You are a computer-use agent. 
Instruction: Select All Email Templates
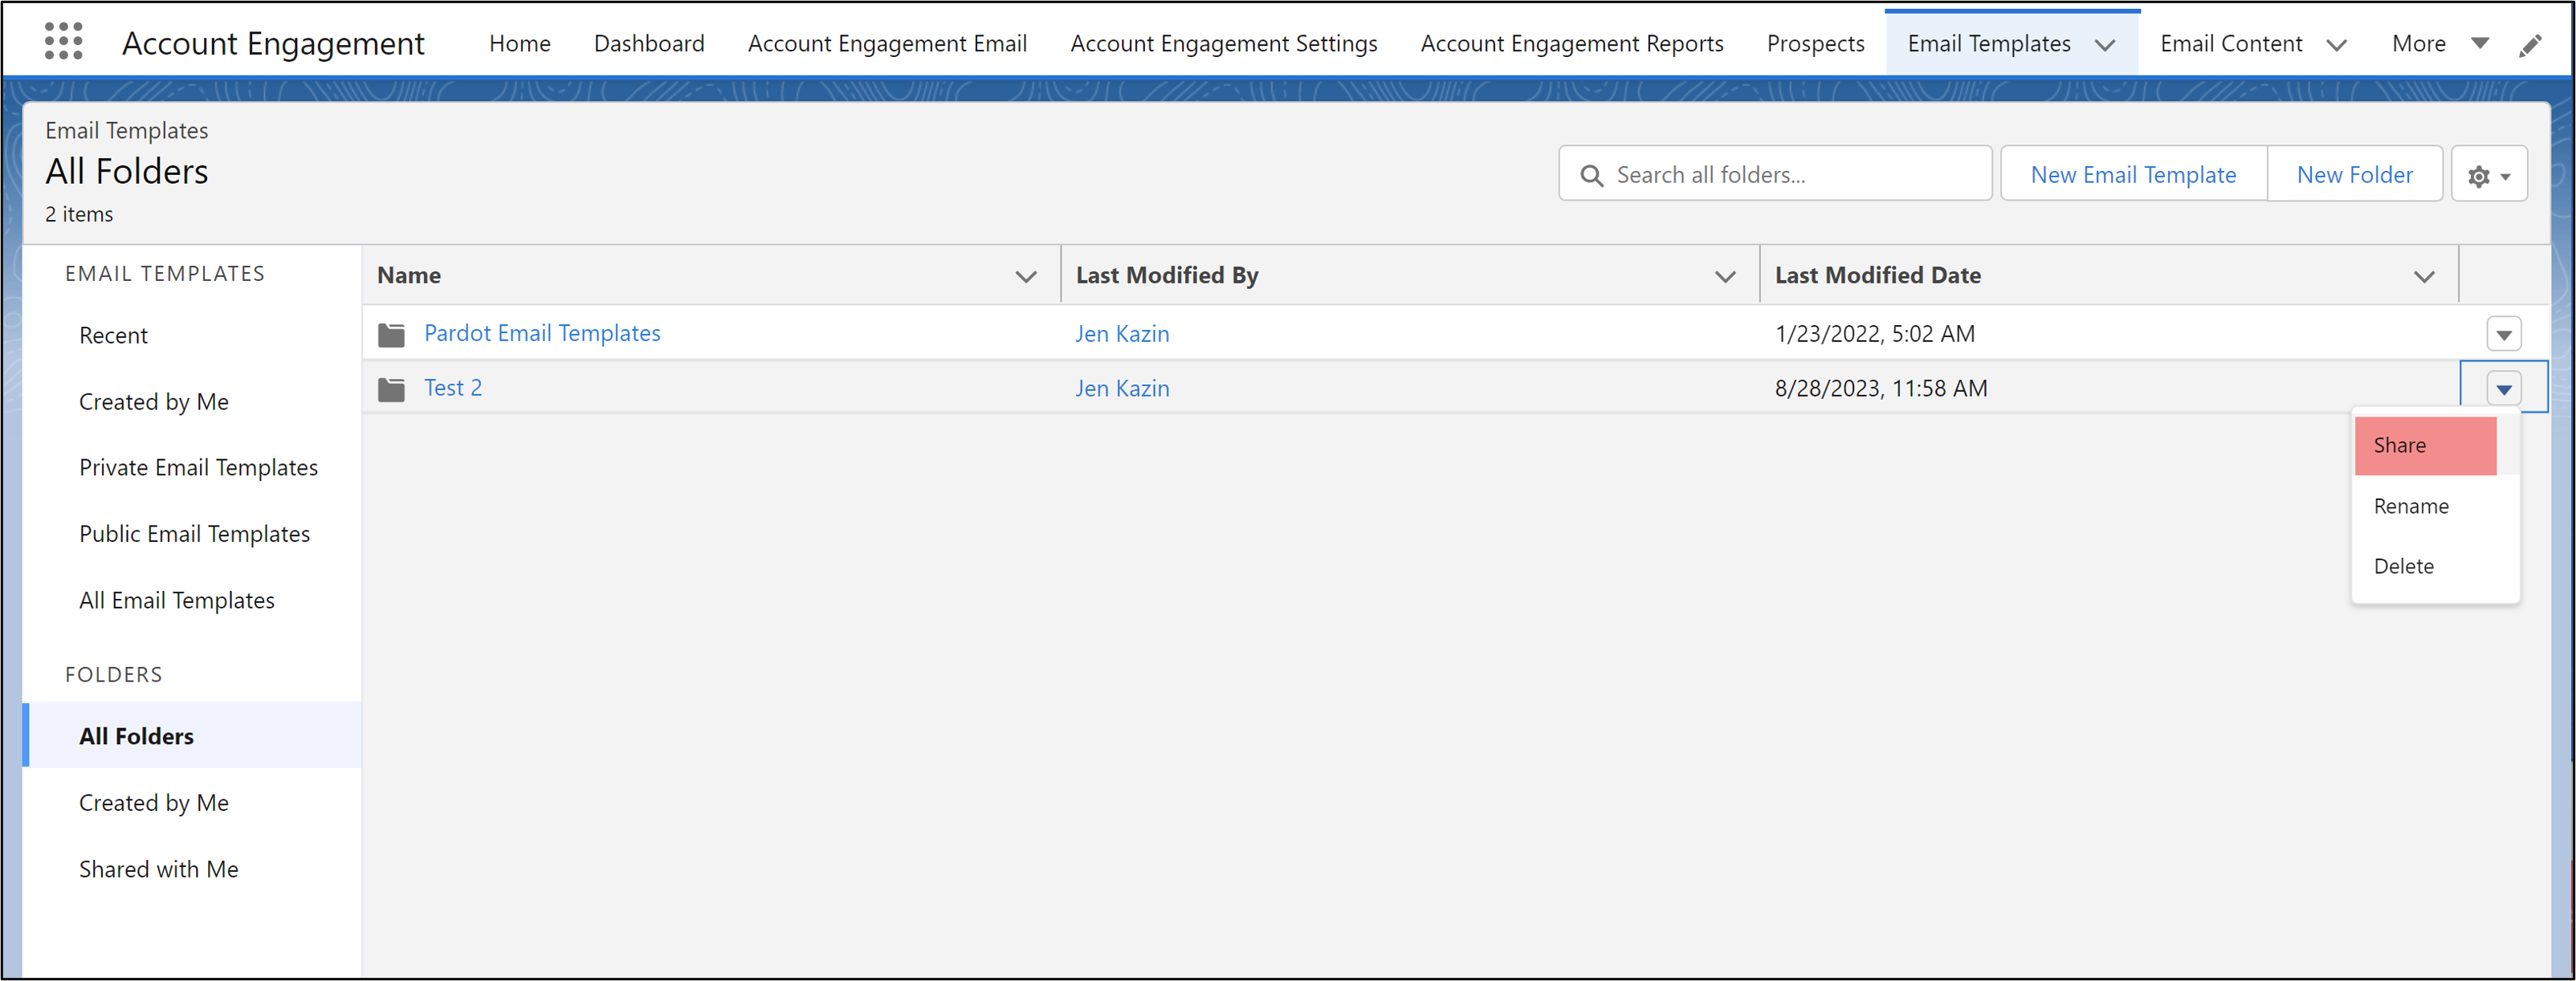[x=177, y=601]
